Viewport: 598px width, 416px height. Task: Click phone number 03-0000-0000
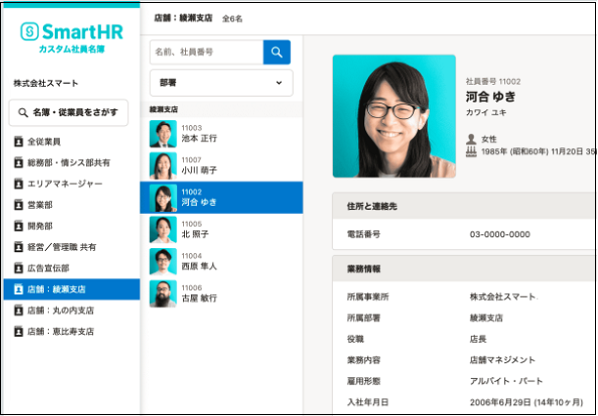tap(500, 234)
